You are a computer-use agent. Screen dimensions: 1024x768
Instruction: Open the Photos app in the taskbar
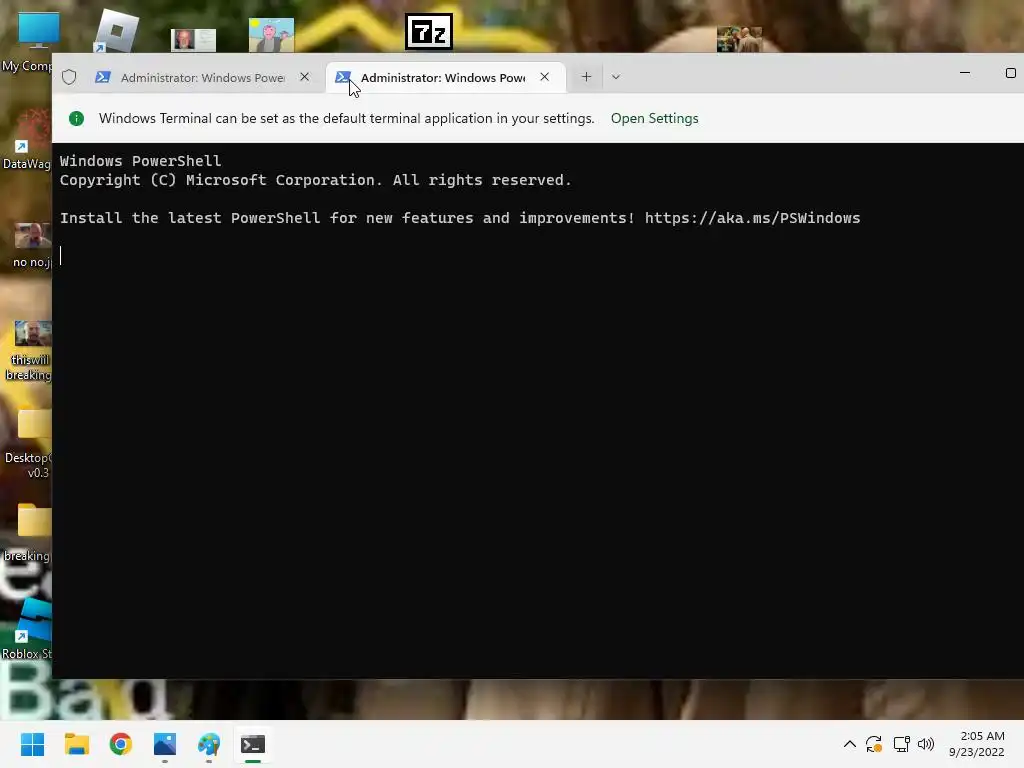coord(165,744)
